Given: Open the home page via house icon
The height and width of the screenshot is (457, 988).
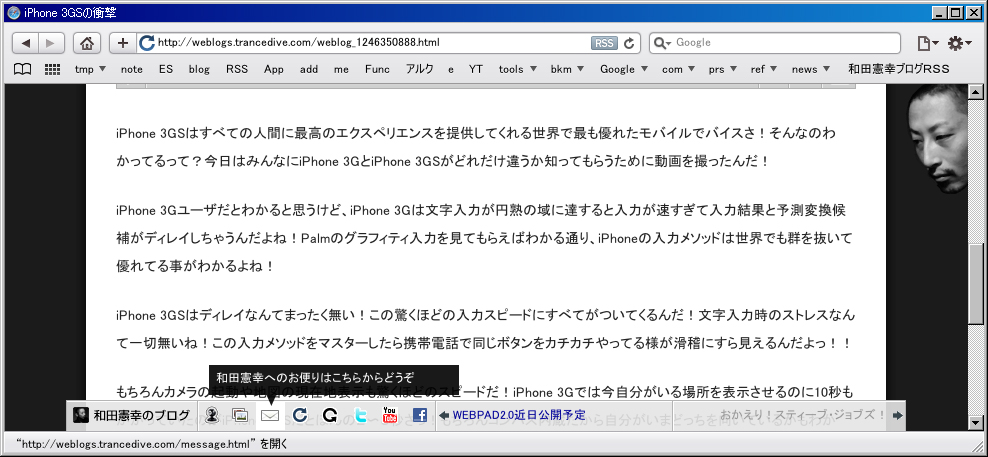Looking at the screenshot, I should [x=87, y=43].
